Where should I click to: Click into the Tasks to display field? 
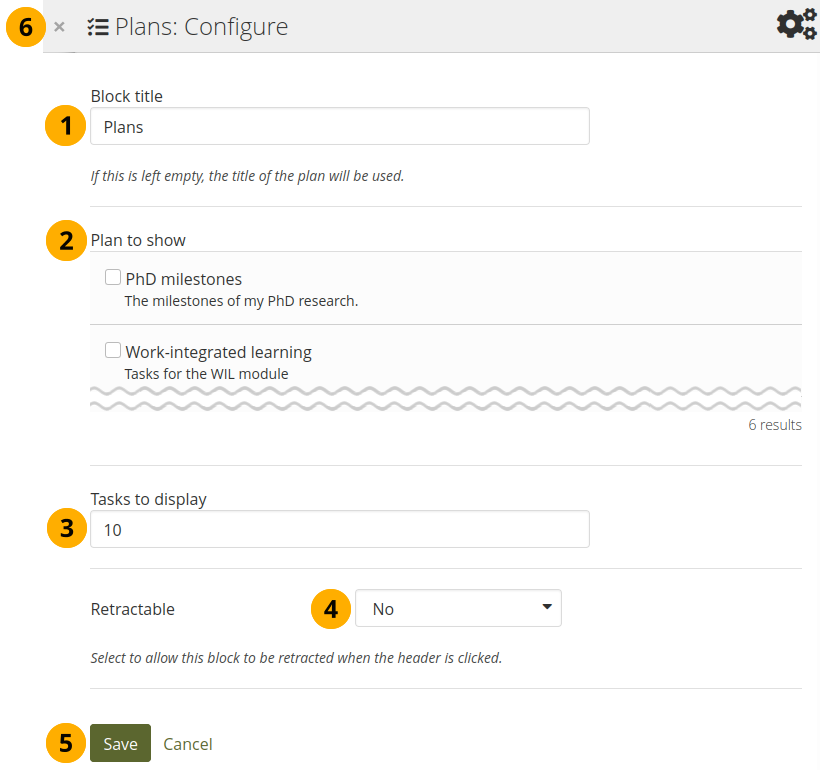point(339,529)
